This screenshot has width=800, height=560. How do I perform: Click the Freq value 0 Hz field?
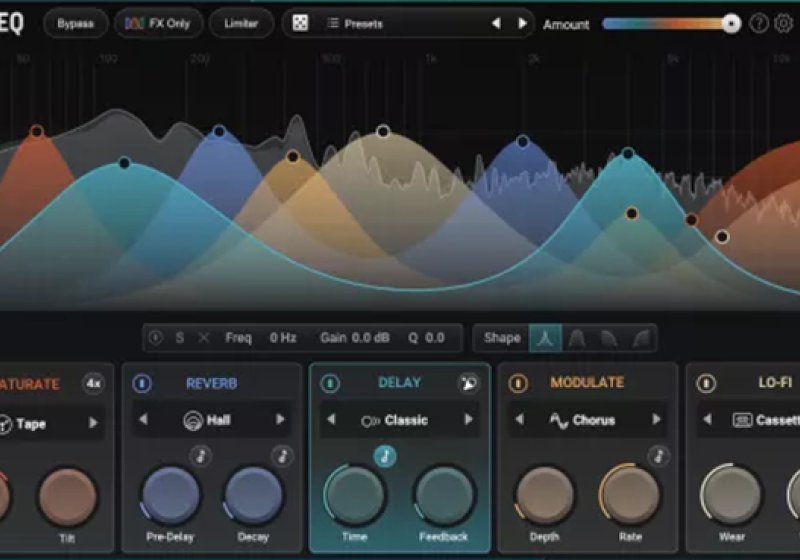click(283, 338)
